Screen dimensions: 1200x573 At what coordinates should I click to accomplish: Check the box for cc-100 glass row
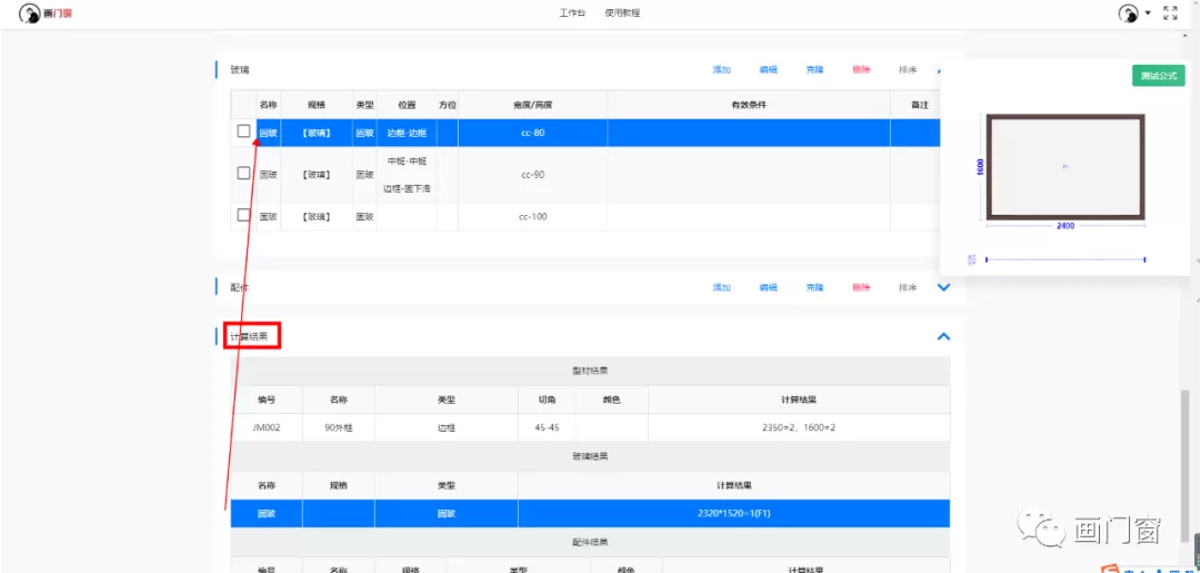click(244, 215)
